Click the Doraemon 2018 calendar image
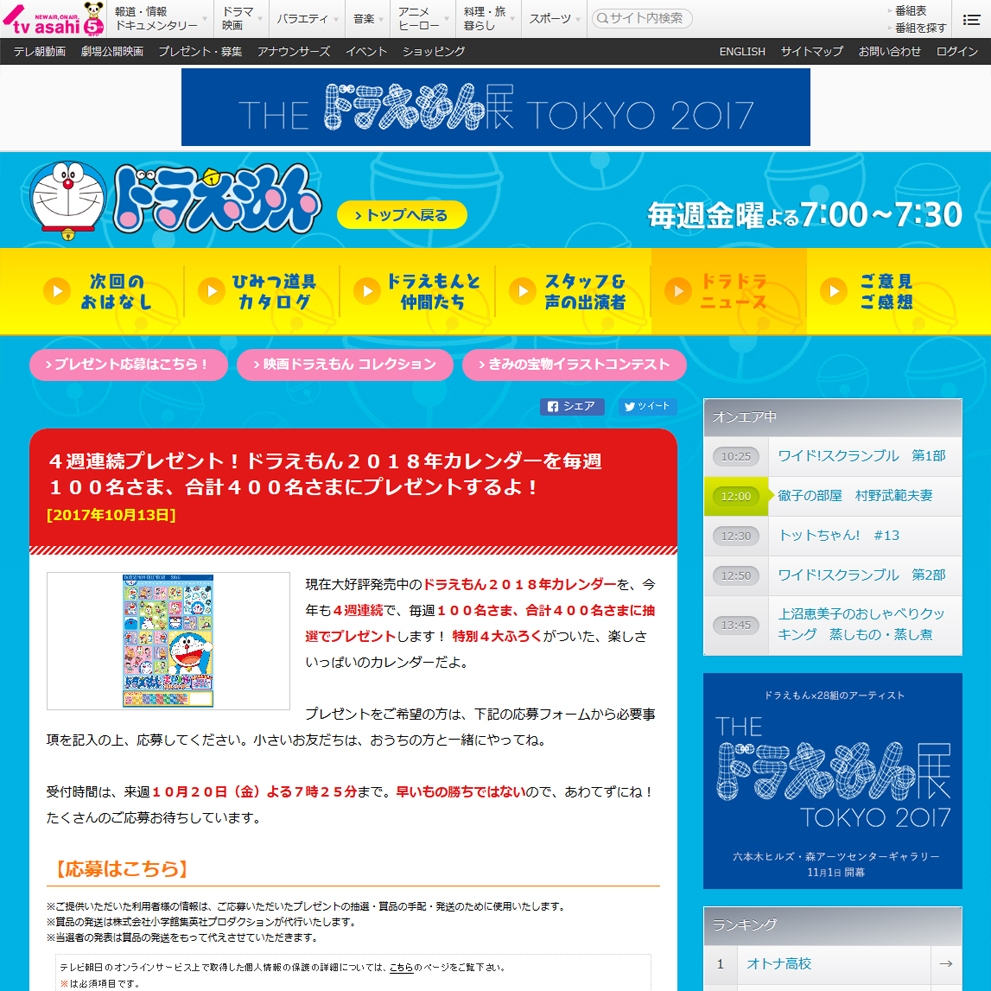This screenshot has height=991, width=991. (x=168, y=641)
